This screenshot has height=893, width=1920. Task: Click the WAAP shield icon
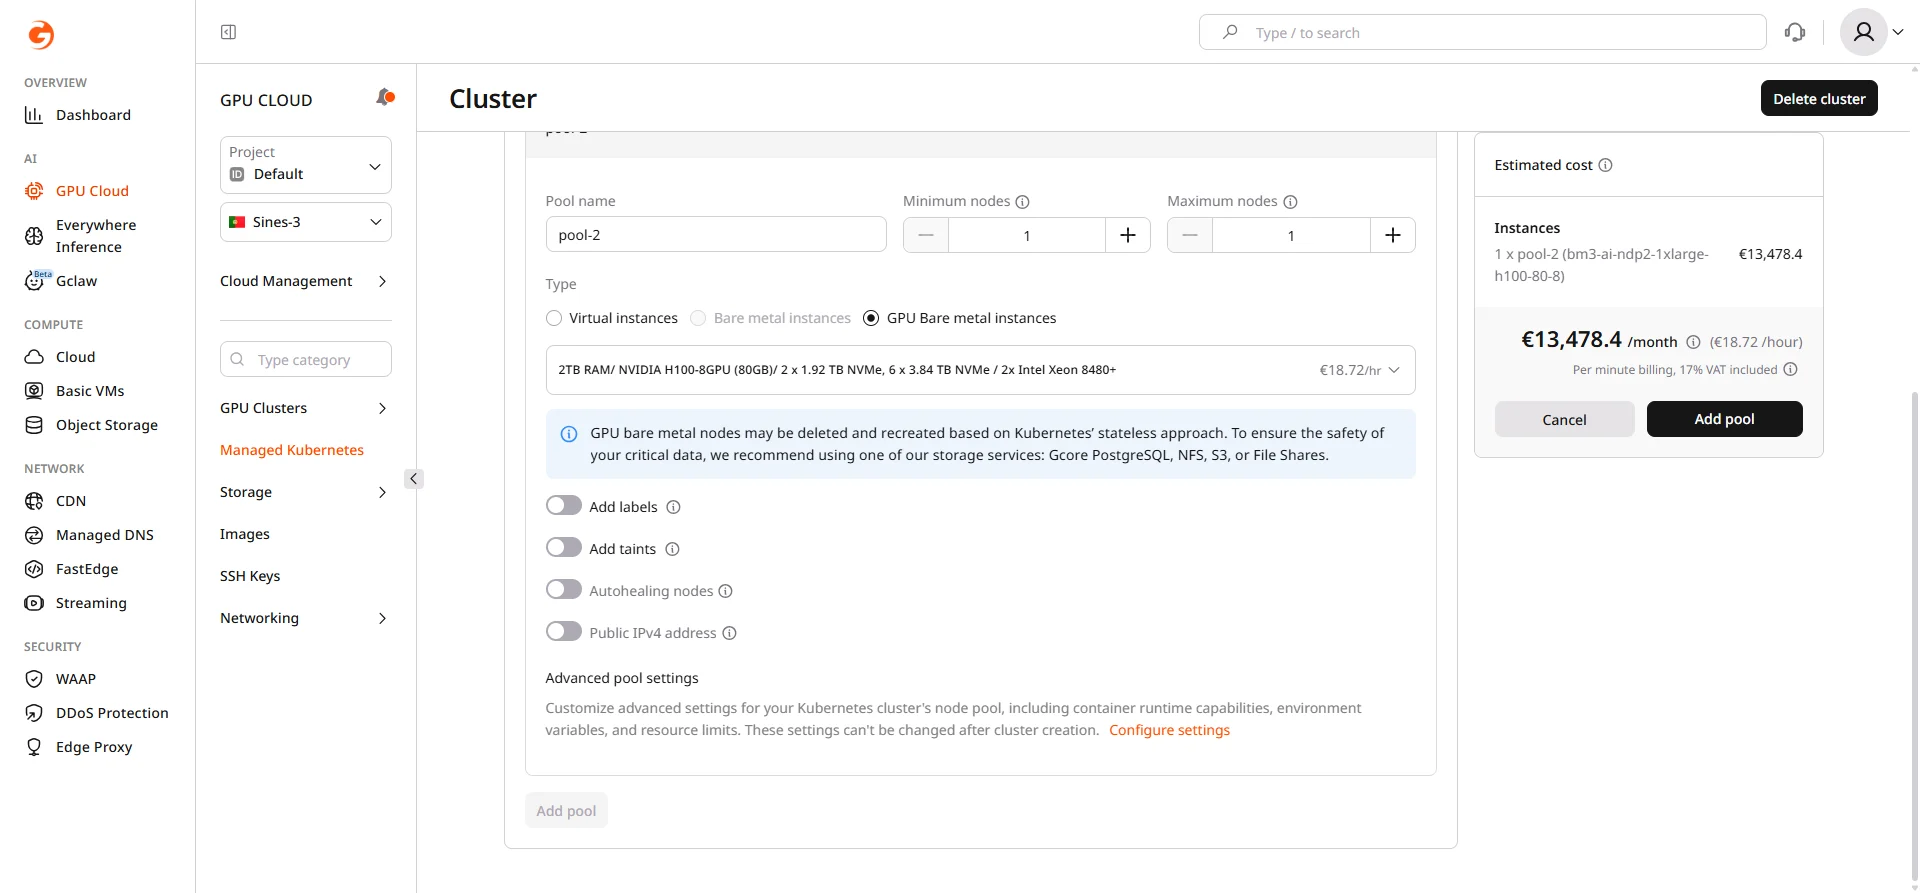click(34, 679)
